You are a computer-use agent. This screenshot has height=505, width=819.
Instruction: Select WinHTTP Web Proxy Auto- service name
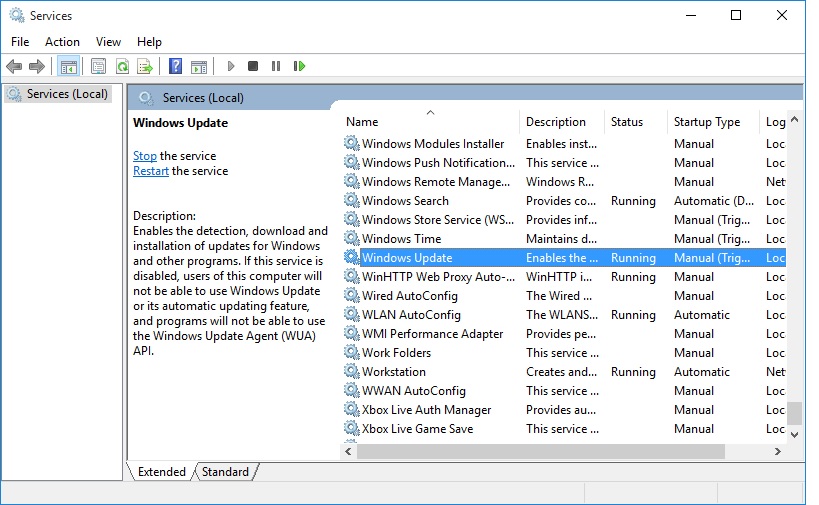click(438, 276)
